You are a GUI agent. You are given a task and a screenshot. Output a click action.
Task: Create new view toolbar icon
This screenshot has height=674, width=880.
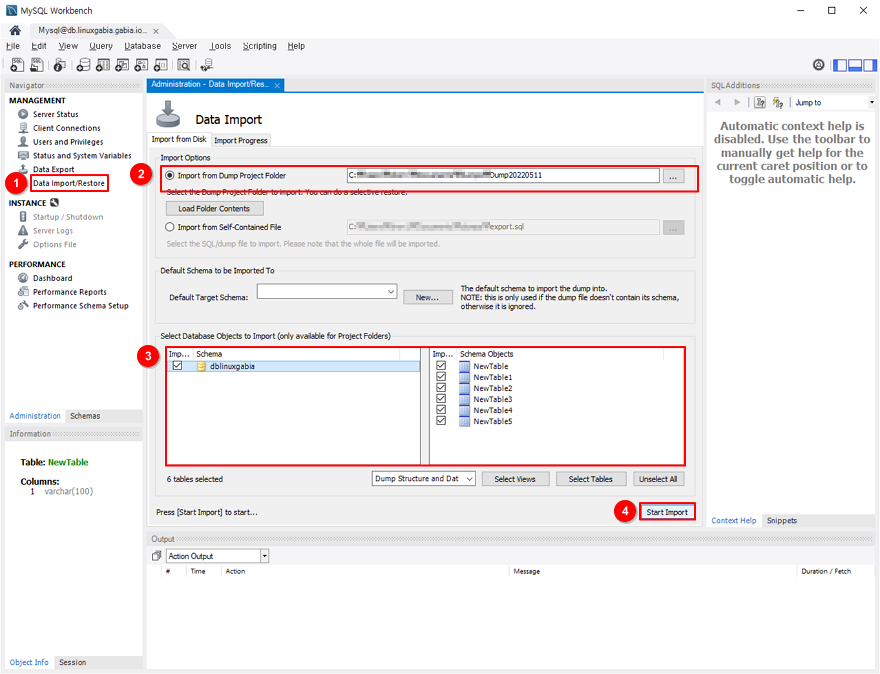[x=122, y=65]
